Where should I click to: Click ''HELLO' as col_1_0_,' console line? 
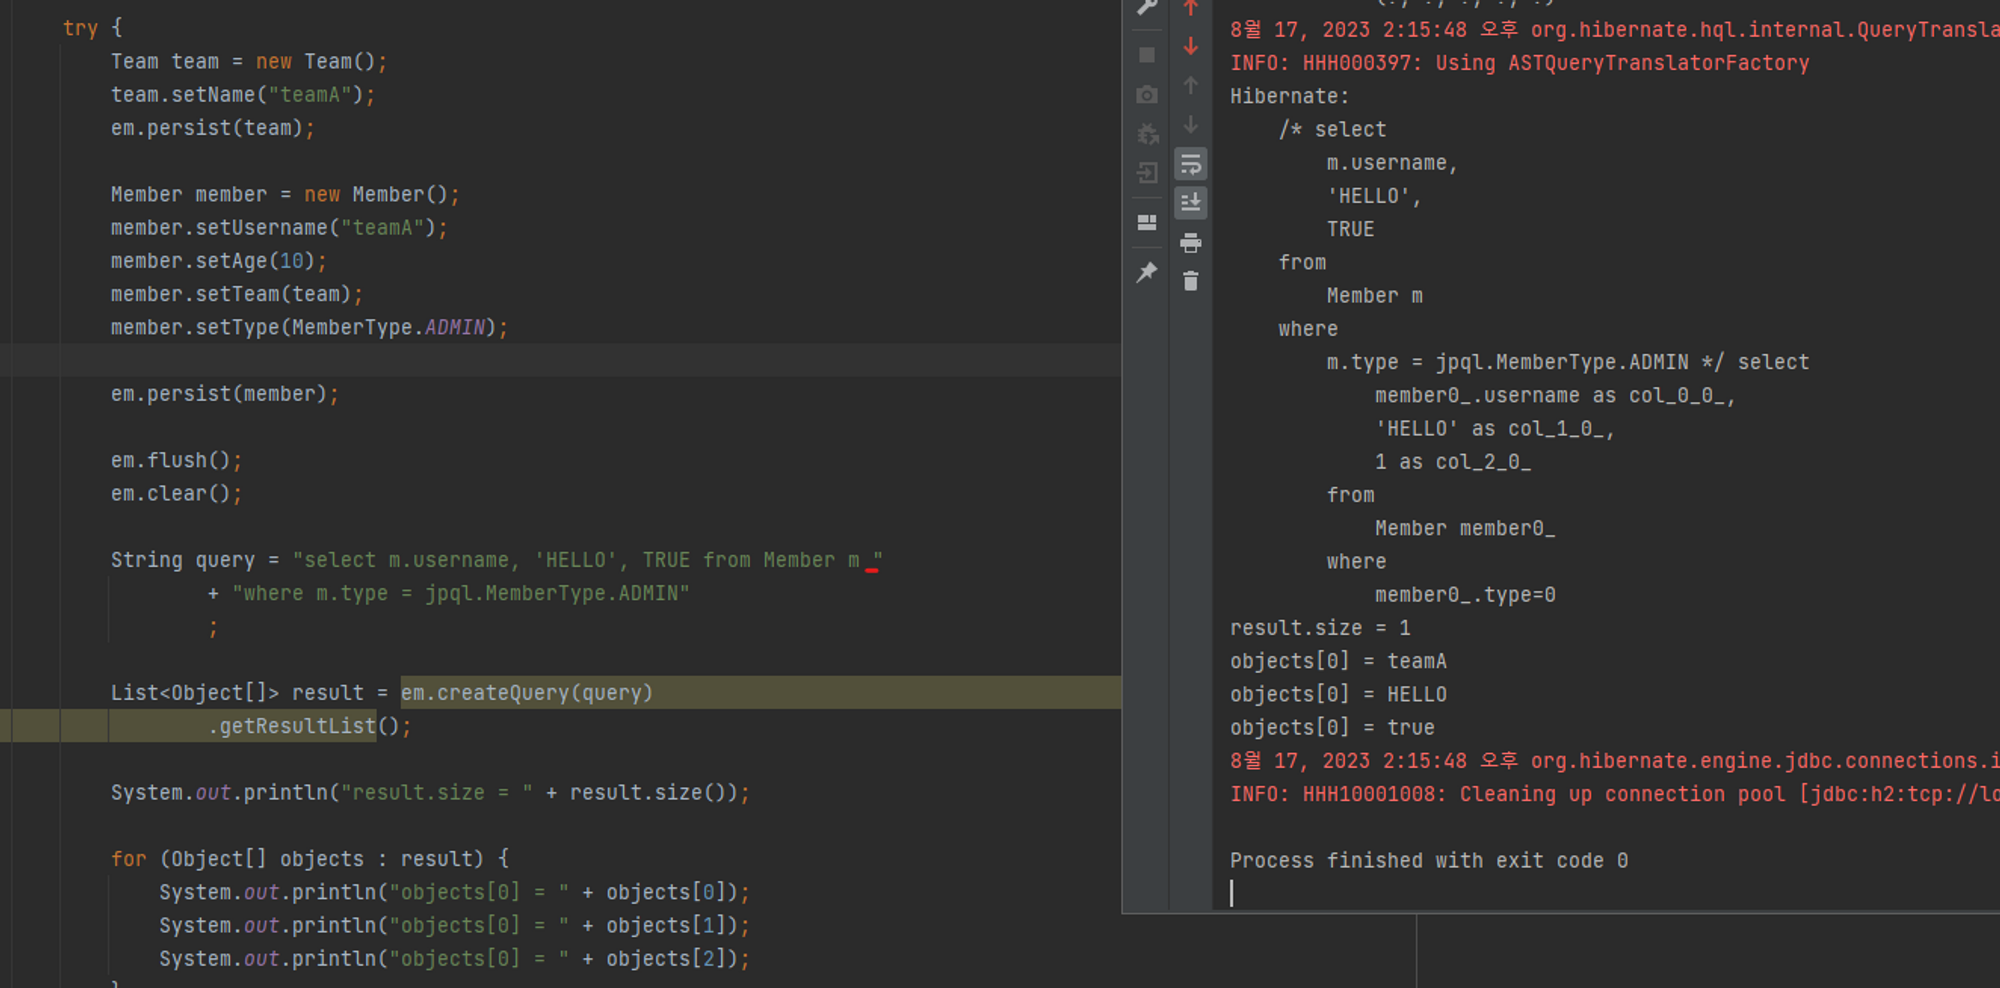click(x=1494, y=429)
